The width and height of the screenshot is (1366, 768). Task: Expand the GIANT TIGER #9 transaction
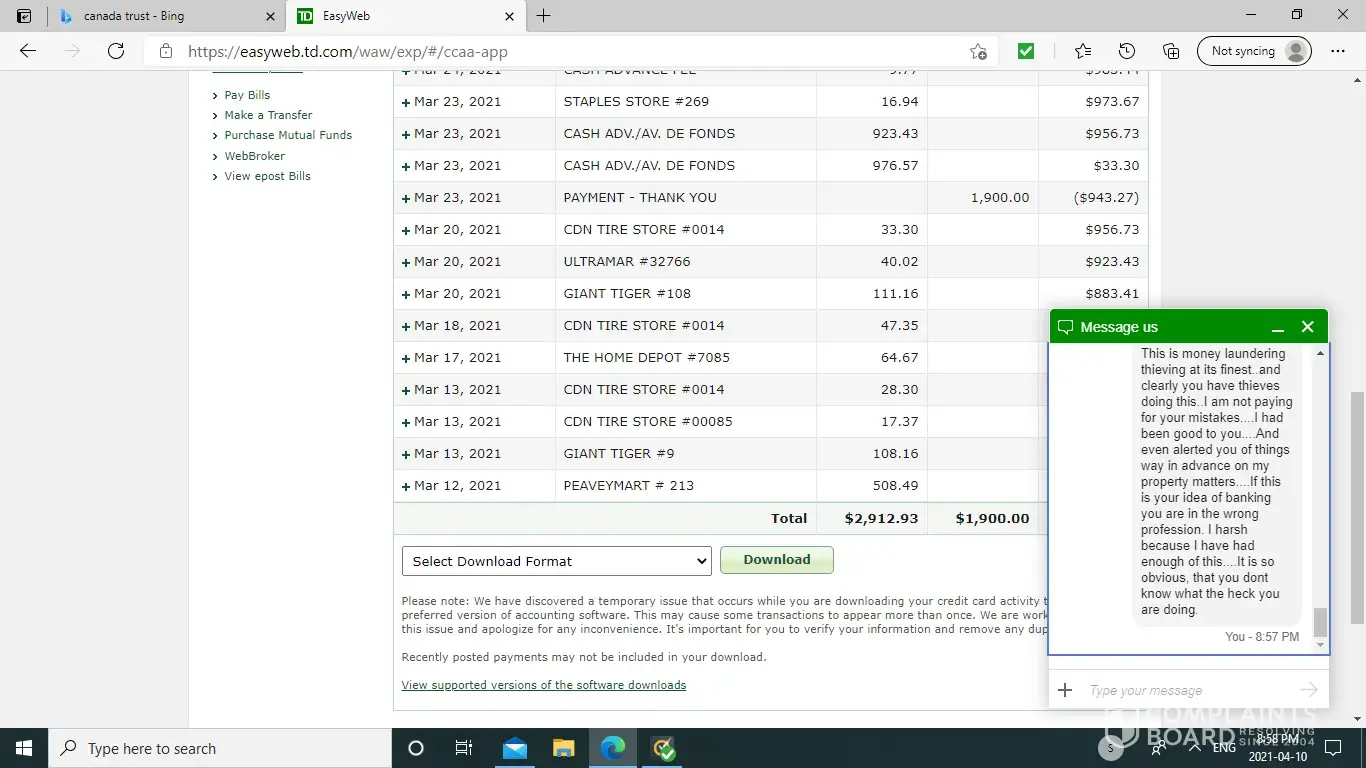click(x=406, y=454)
